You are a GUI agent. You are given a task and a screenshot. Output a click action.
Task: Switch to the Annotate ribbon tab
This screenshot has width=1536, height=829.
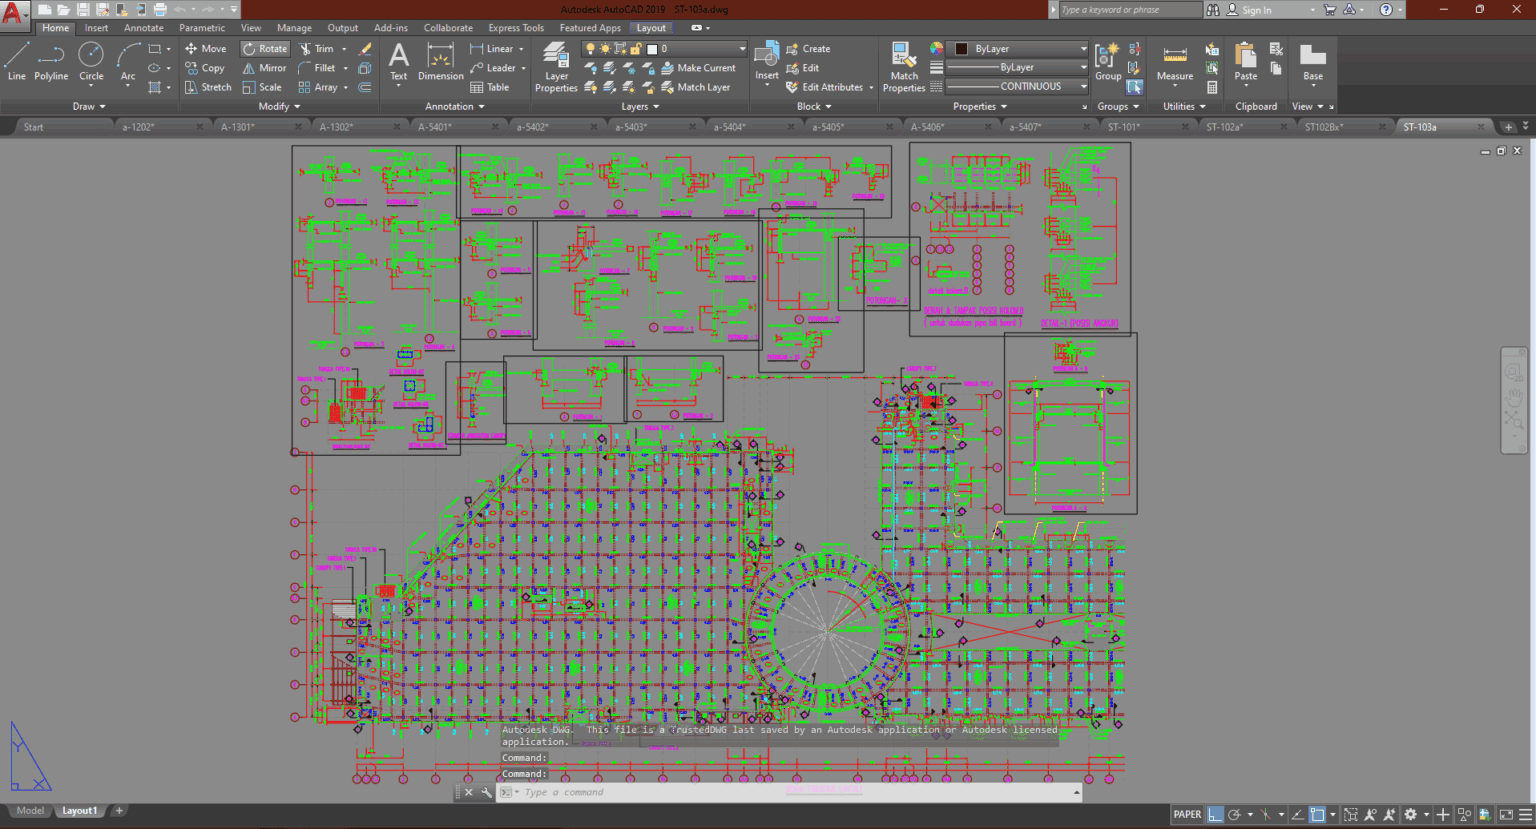tap(143, 27)
